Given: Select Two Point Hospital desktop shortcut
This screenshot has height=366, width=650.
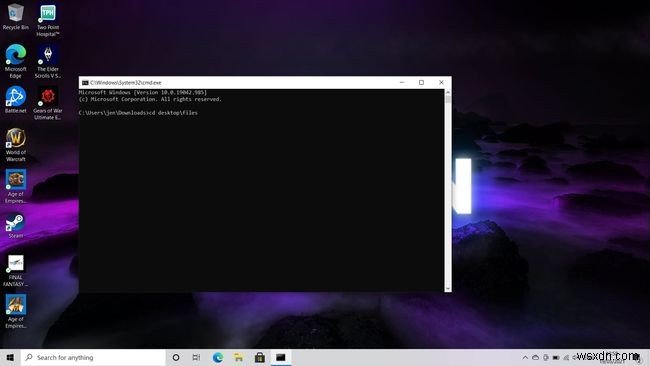Looking at the screenshot, I should pos(48,20).
